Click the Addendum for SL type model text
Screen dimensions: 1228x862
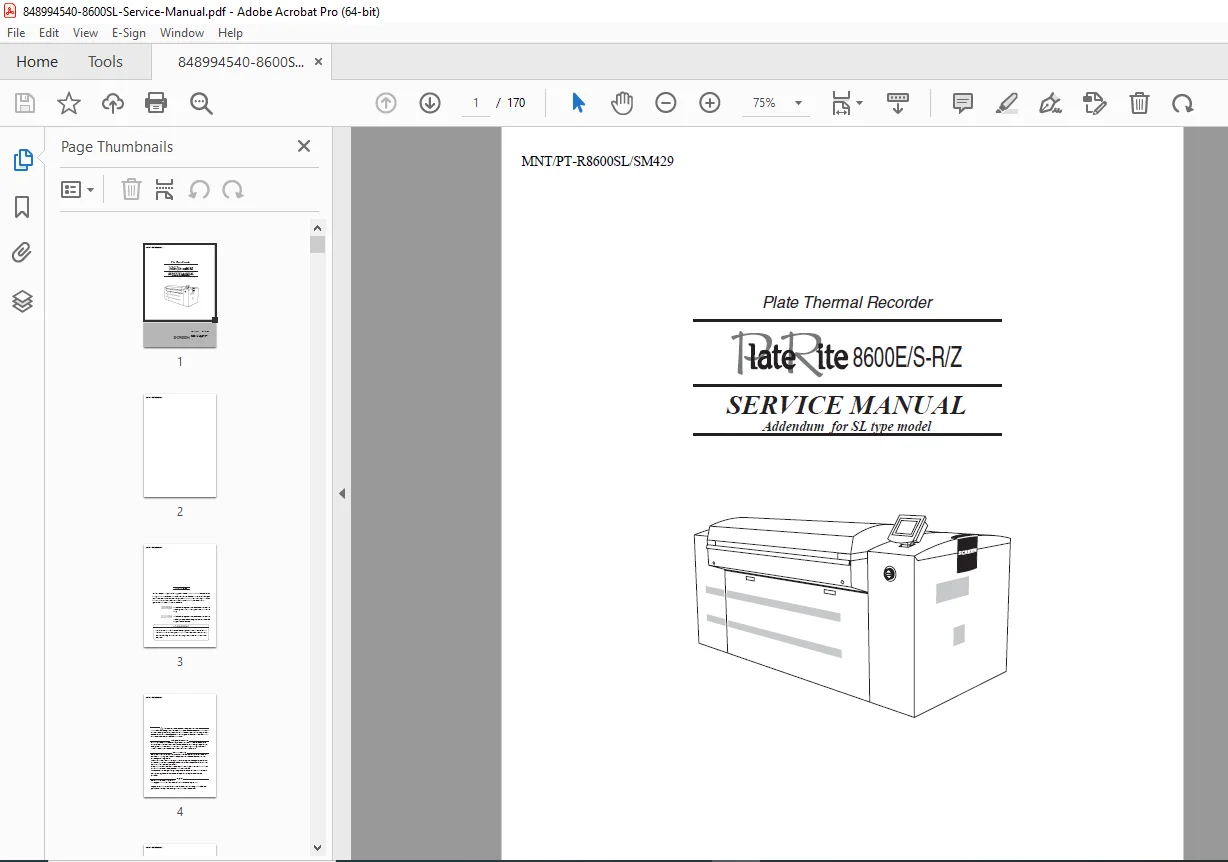tap(847, 427)
